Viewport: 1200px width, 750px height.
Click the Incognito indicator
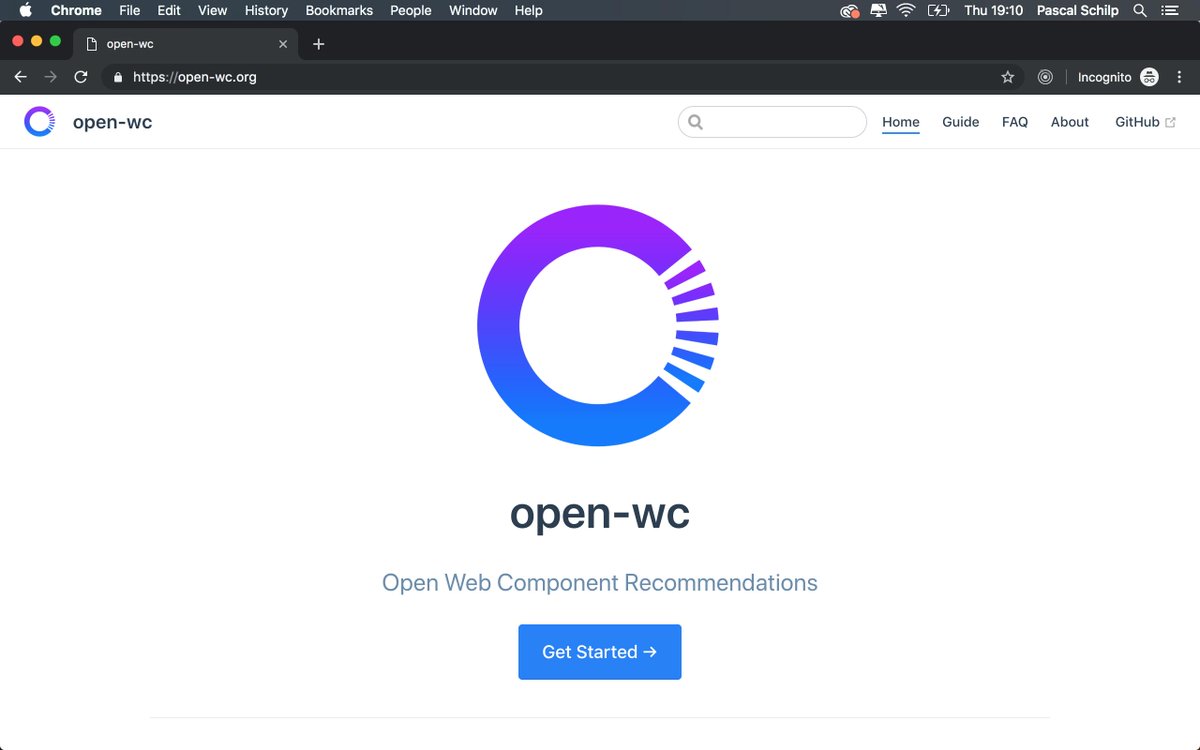tap(1118, 77)
